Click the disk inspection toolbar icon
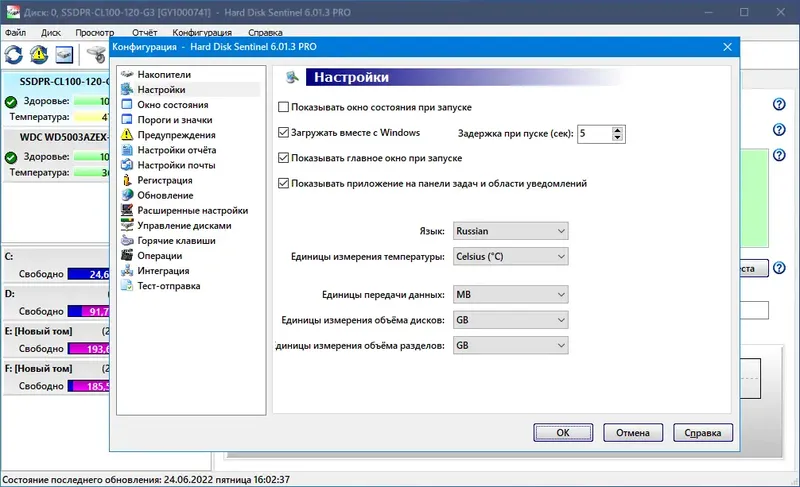This screenshot has width=800, height=487. point(97,55)
